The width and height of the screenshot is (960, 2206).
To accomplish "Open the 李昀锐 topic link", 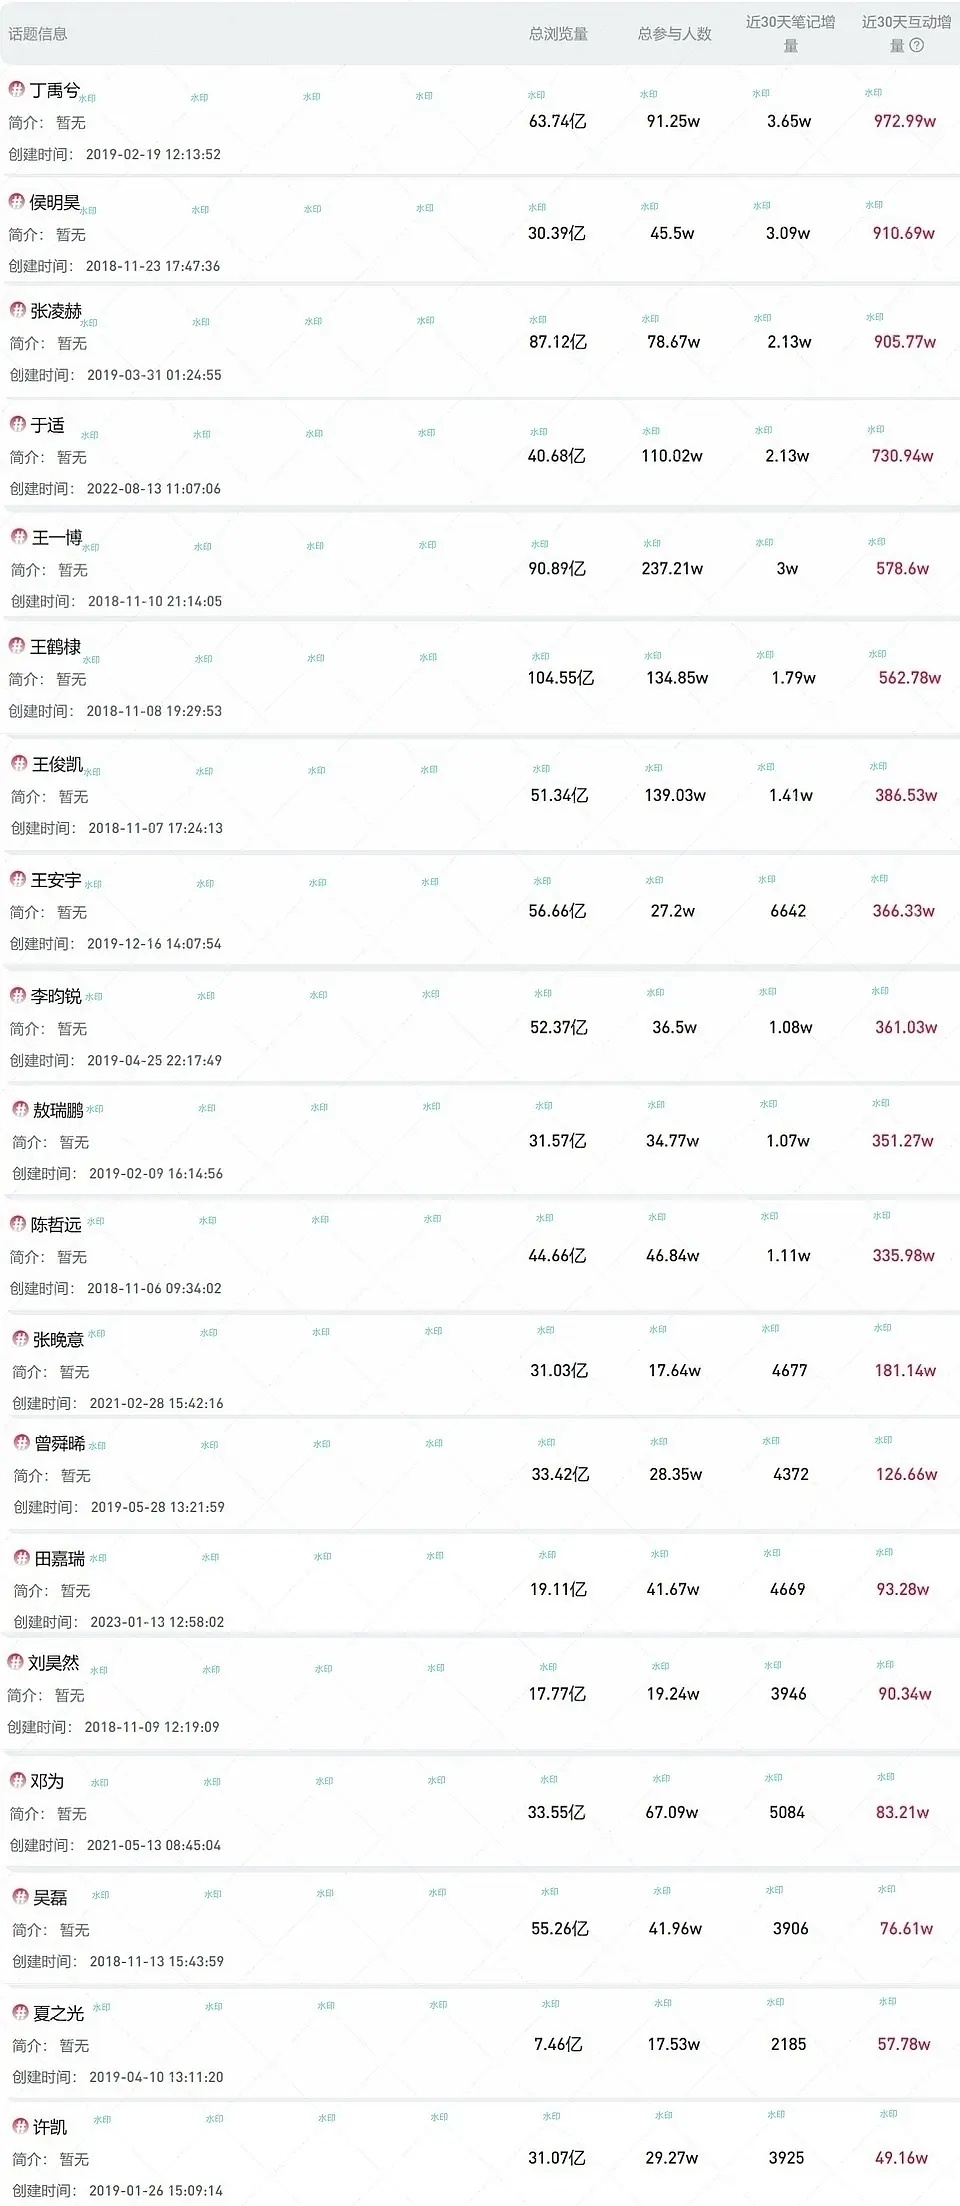I will point(56,996).
